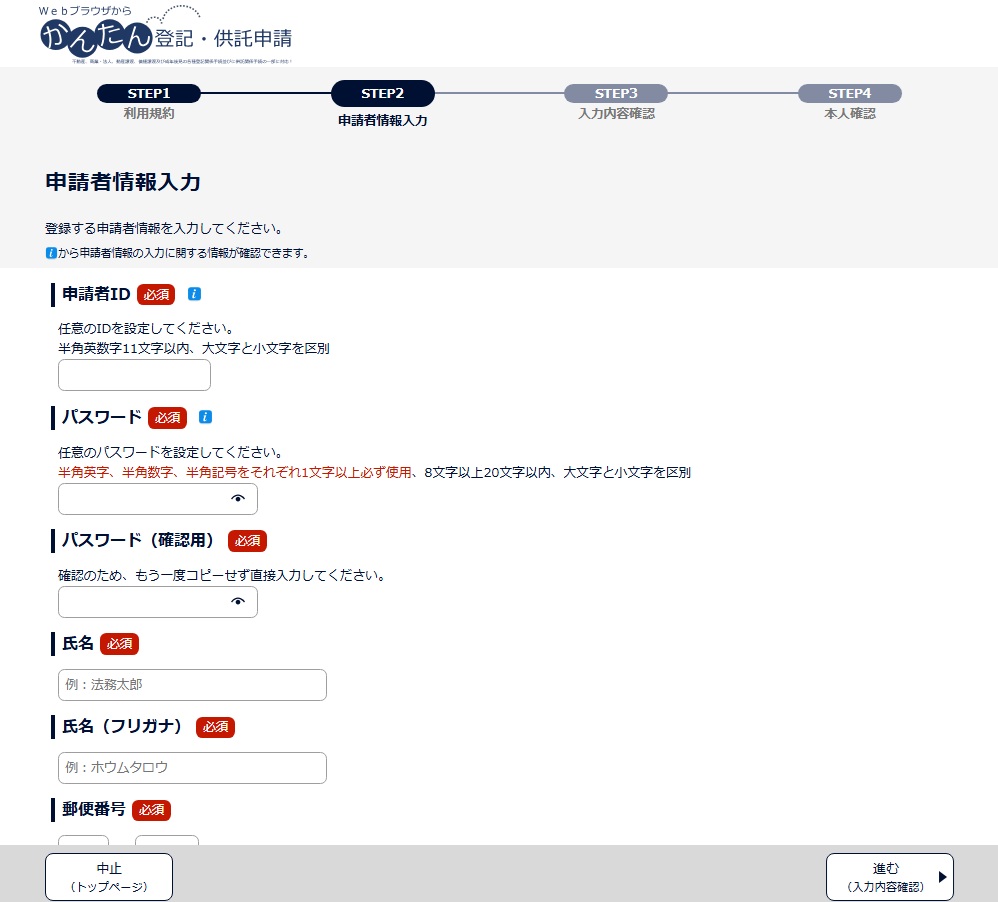Toggle visibility in パスワード(確認用) field
The height and width of the screenshot is (902, 998).
click(x=238, y=601)
